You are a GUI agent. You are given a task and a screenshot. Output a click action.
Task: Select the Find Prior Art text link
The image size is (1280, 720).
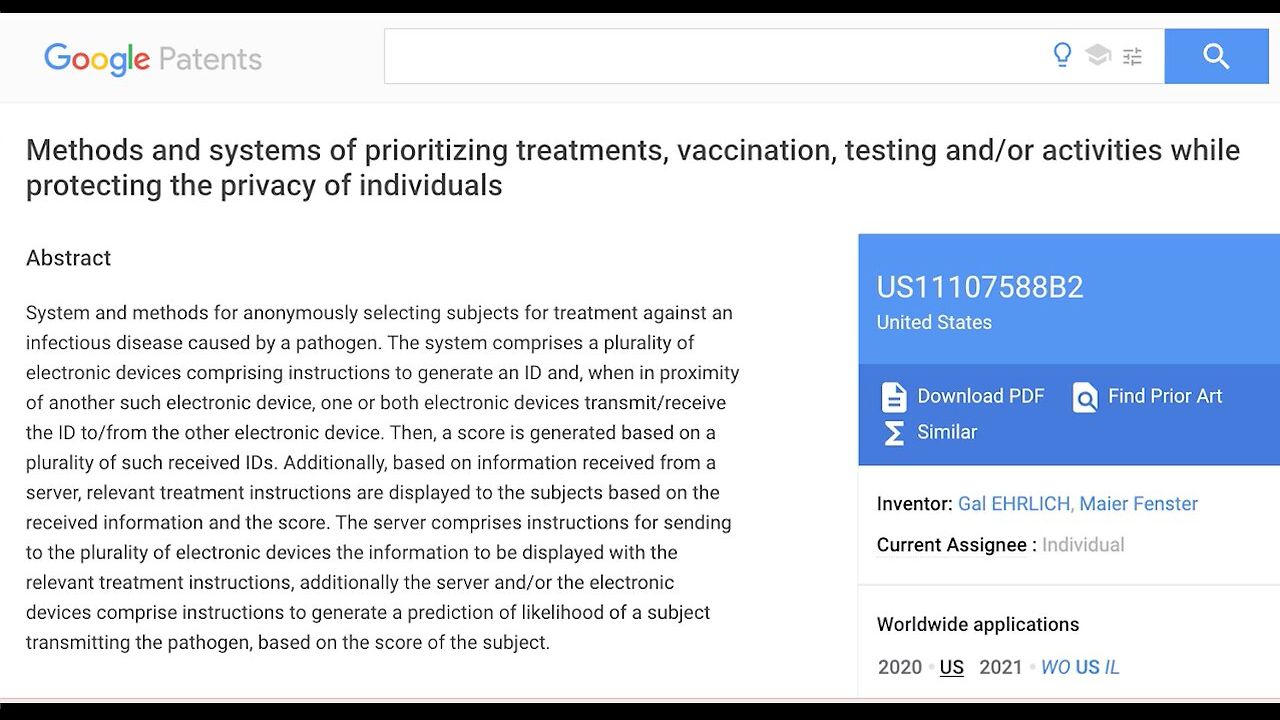(1165, 396)
